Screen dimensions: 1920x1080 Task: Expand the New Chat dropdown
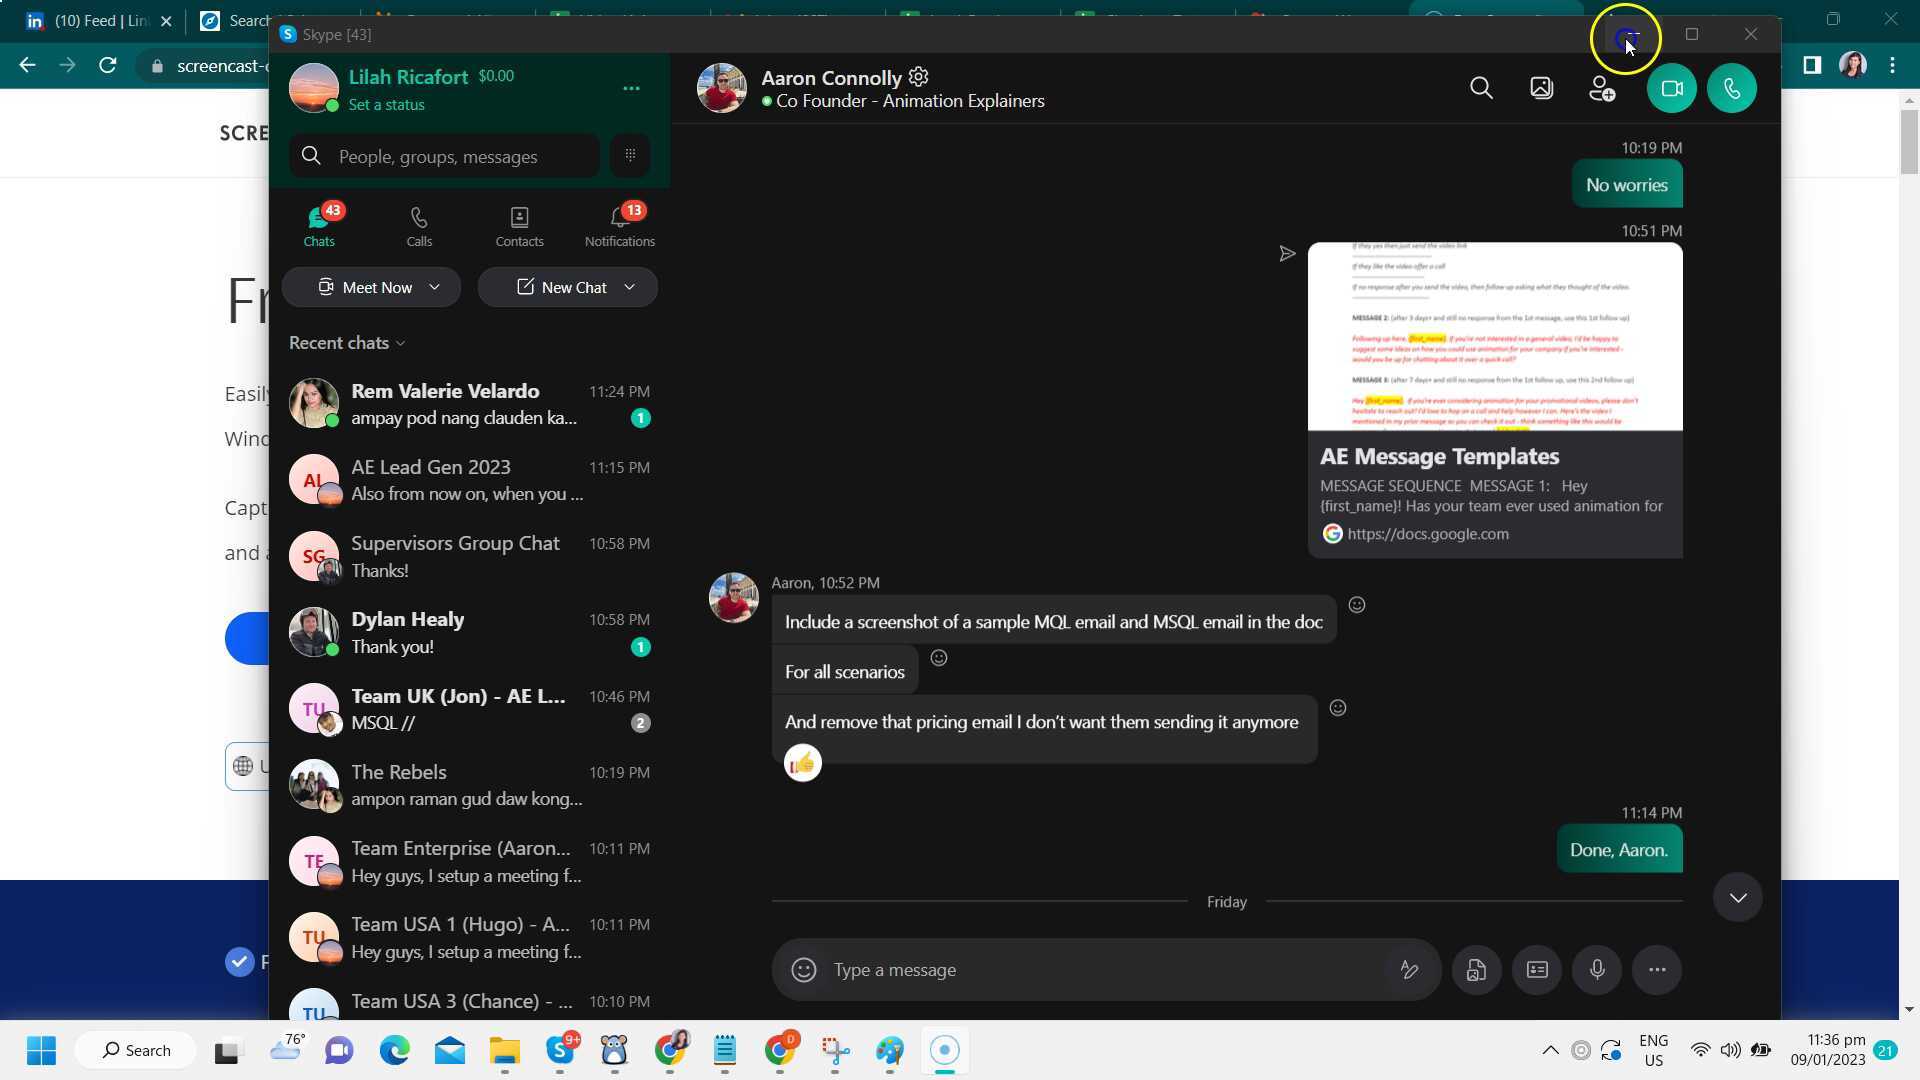tap(630, 287)
